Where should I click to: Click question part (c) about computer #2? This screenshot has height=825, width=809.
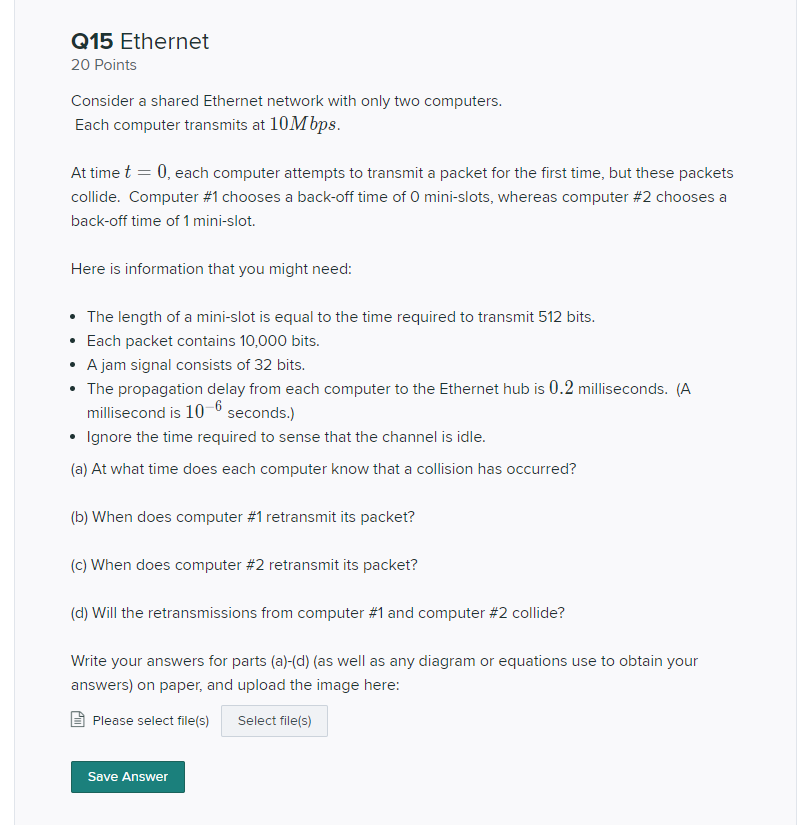tap(244, 565)
